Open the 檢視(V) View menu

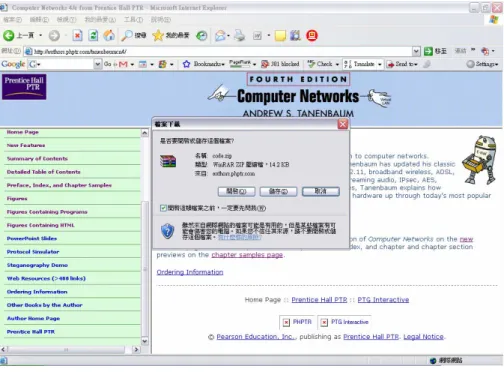(66, 20)
